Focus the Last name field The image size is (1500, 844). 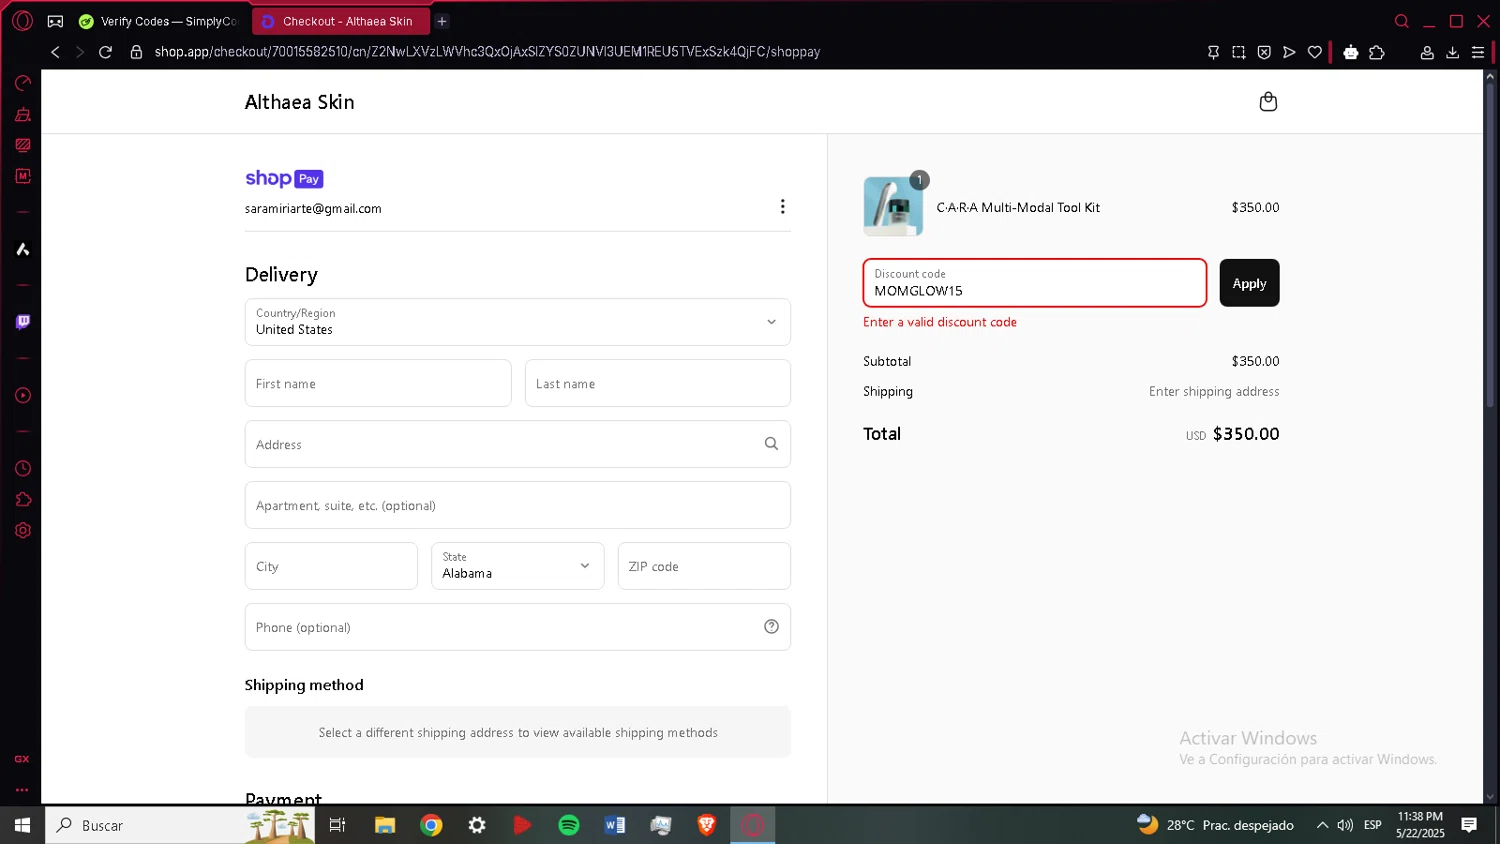pos(658,383)
